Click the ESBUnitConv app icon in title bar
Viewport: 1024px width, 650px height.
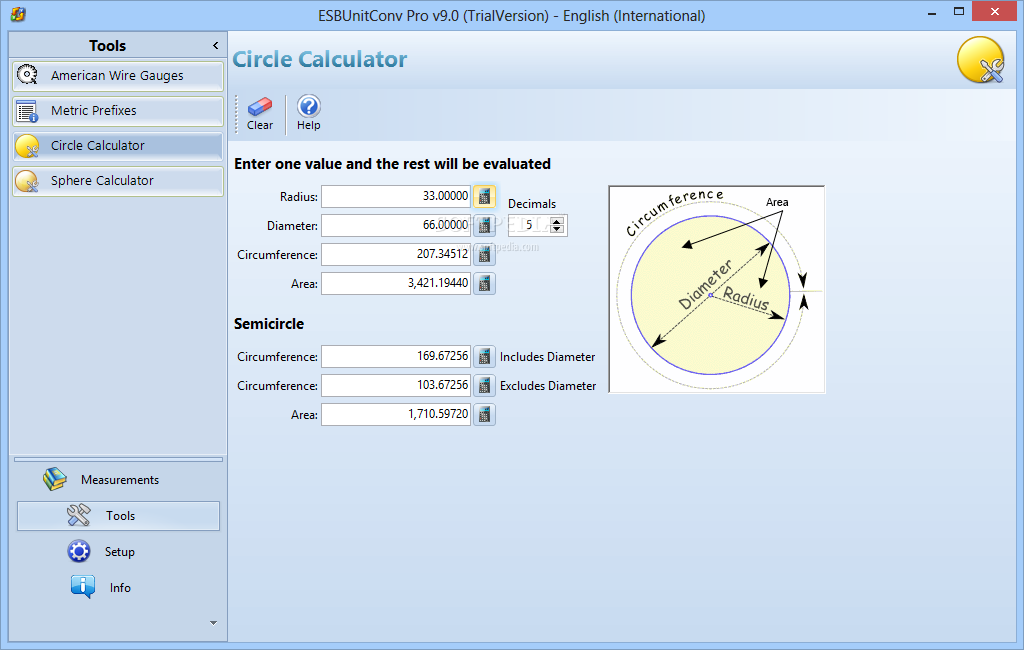18,14
